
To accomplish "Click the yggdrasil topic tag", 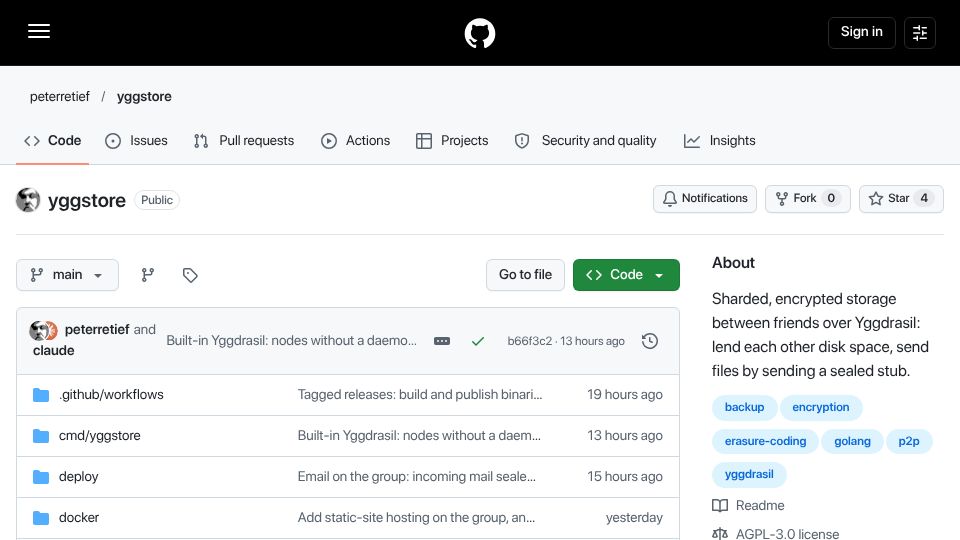I will [x=749, y=474].
